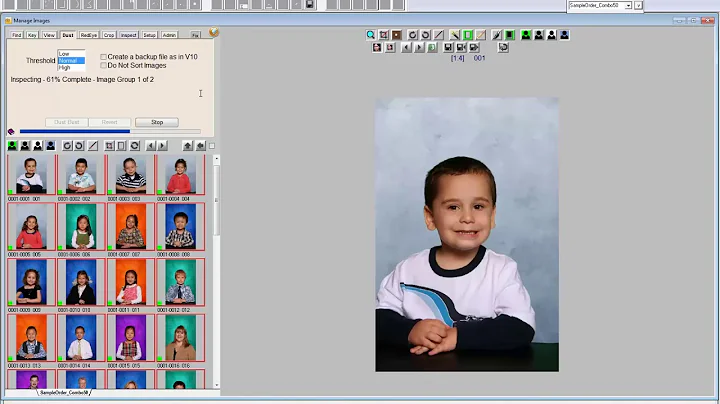720x404 pixels.
Task: Click the up arrow icon above thumbnails
Action: (x=187, y=146)
